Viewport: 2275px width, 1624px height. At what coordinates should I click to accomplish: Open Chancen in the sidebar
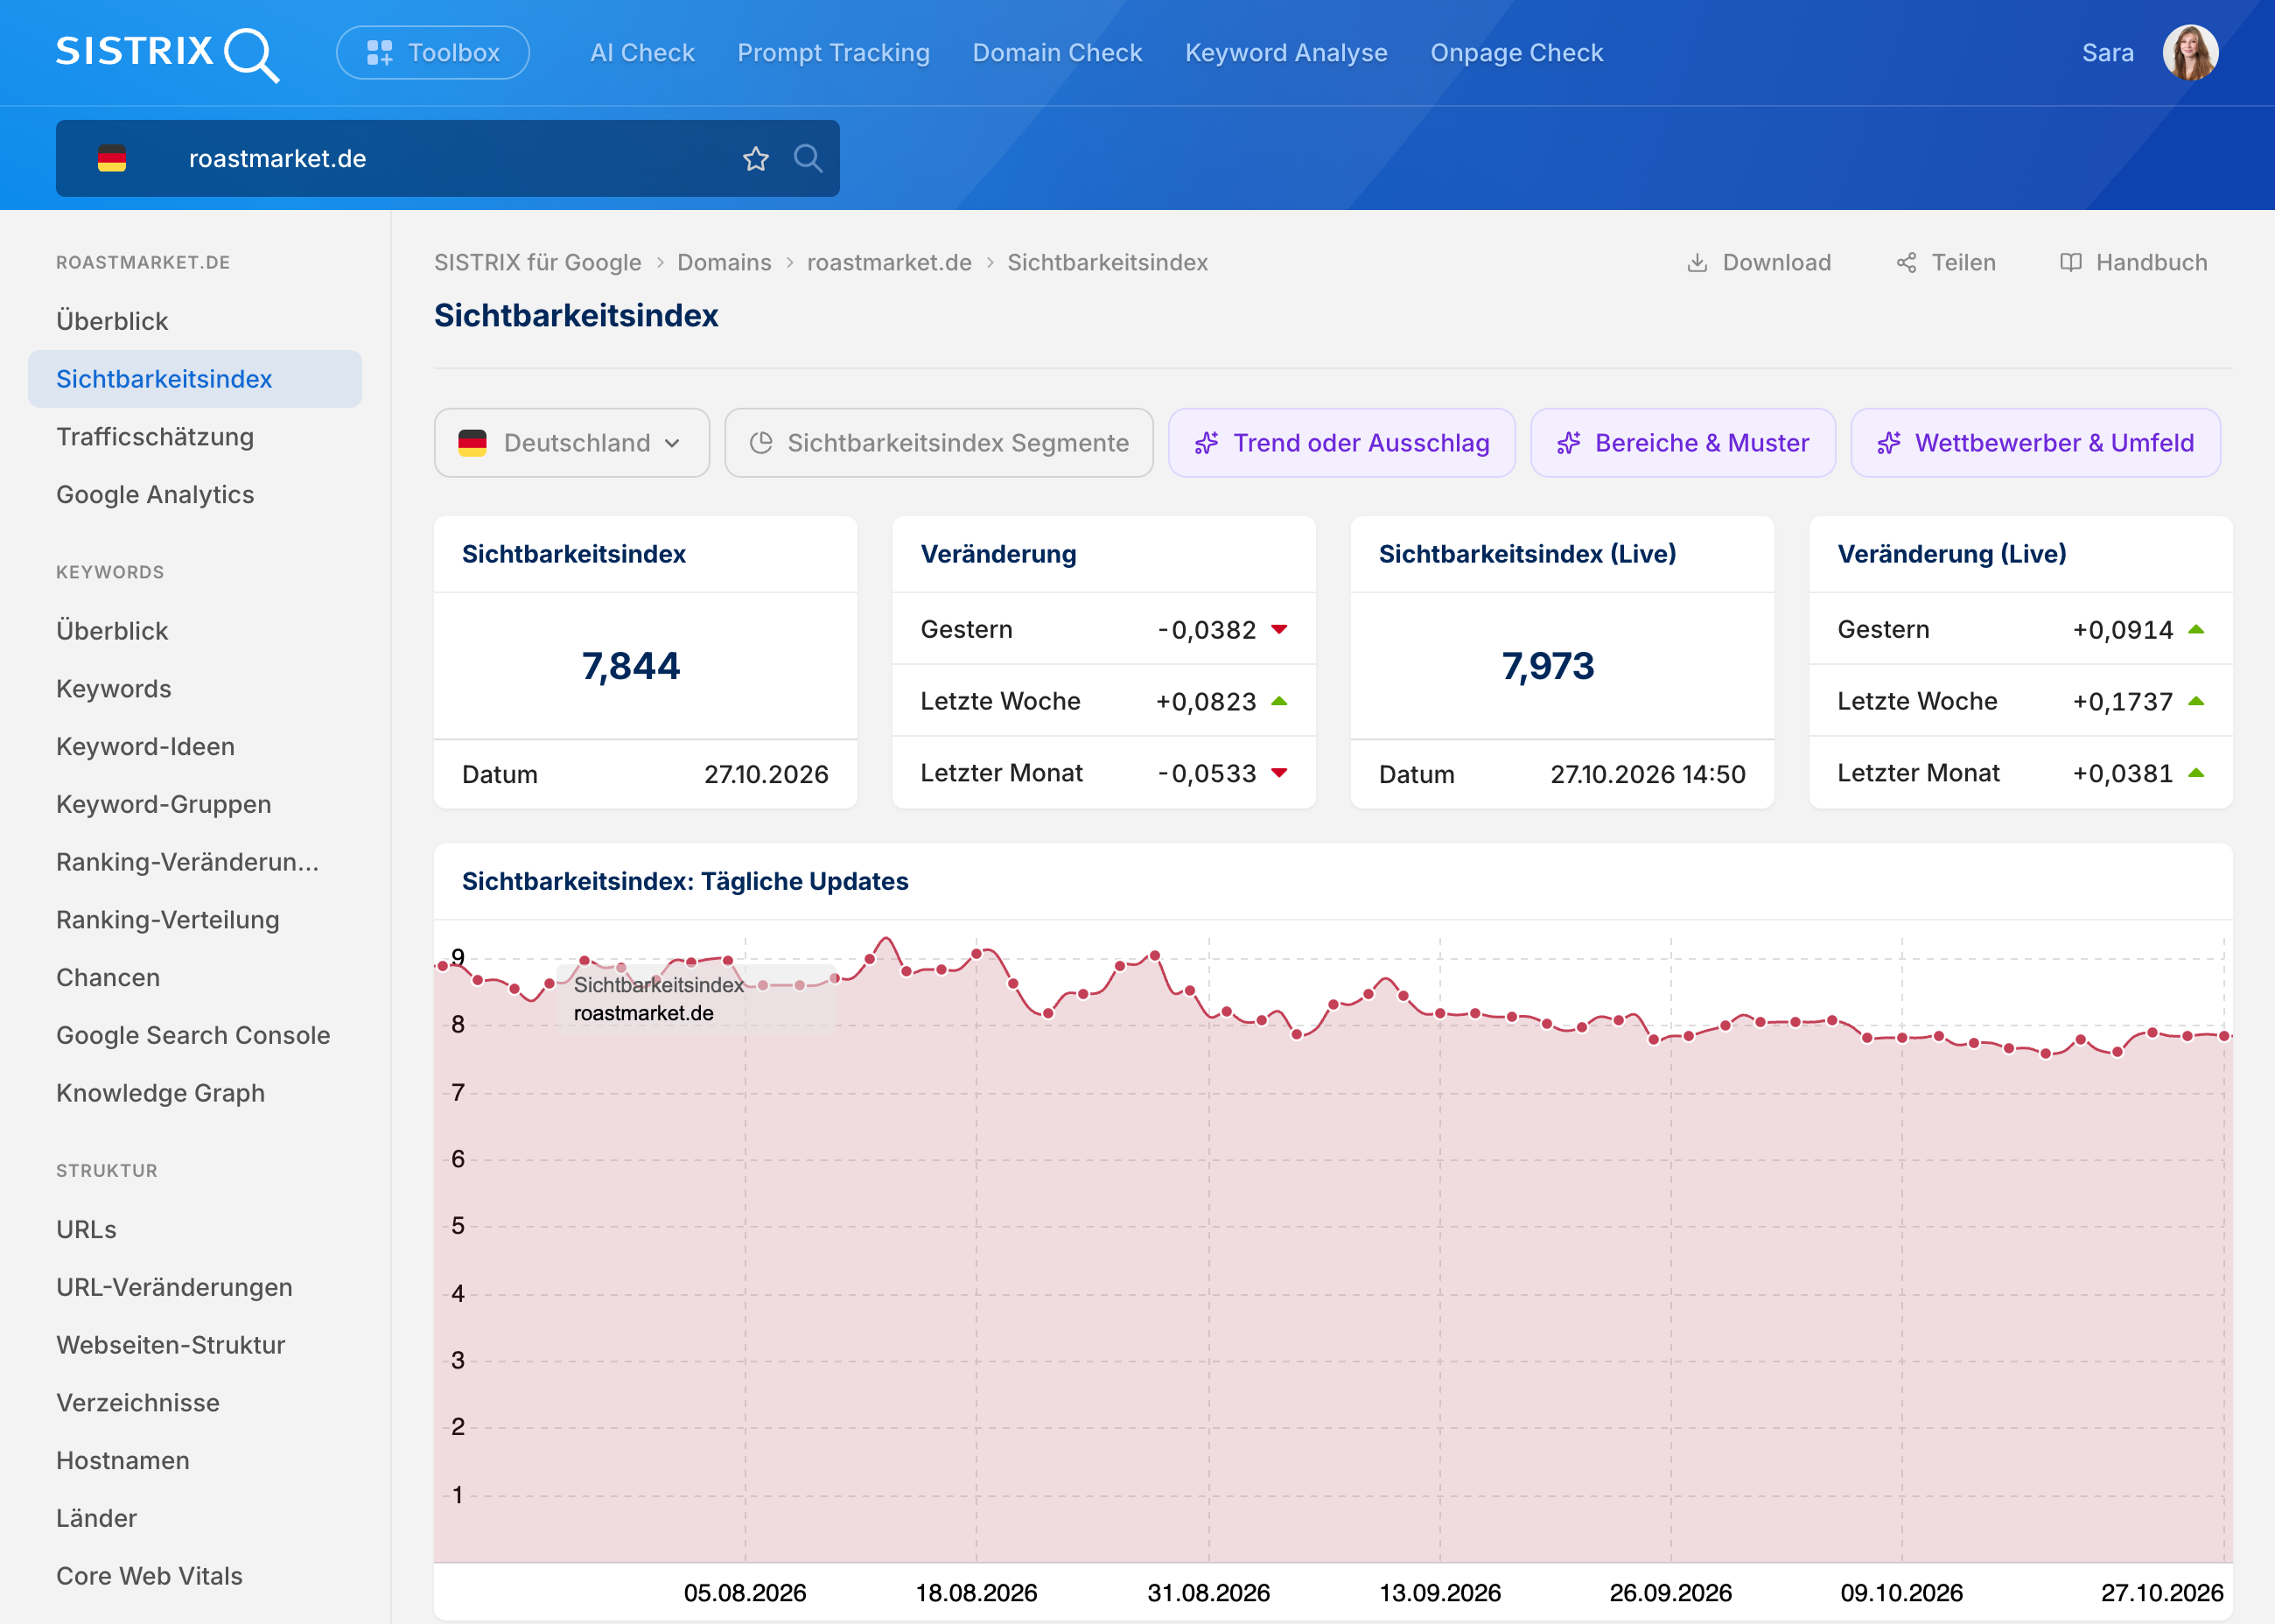click(x=195, y=978)
